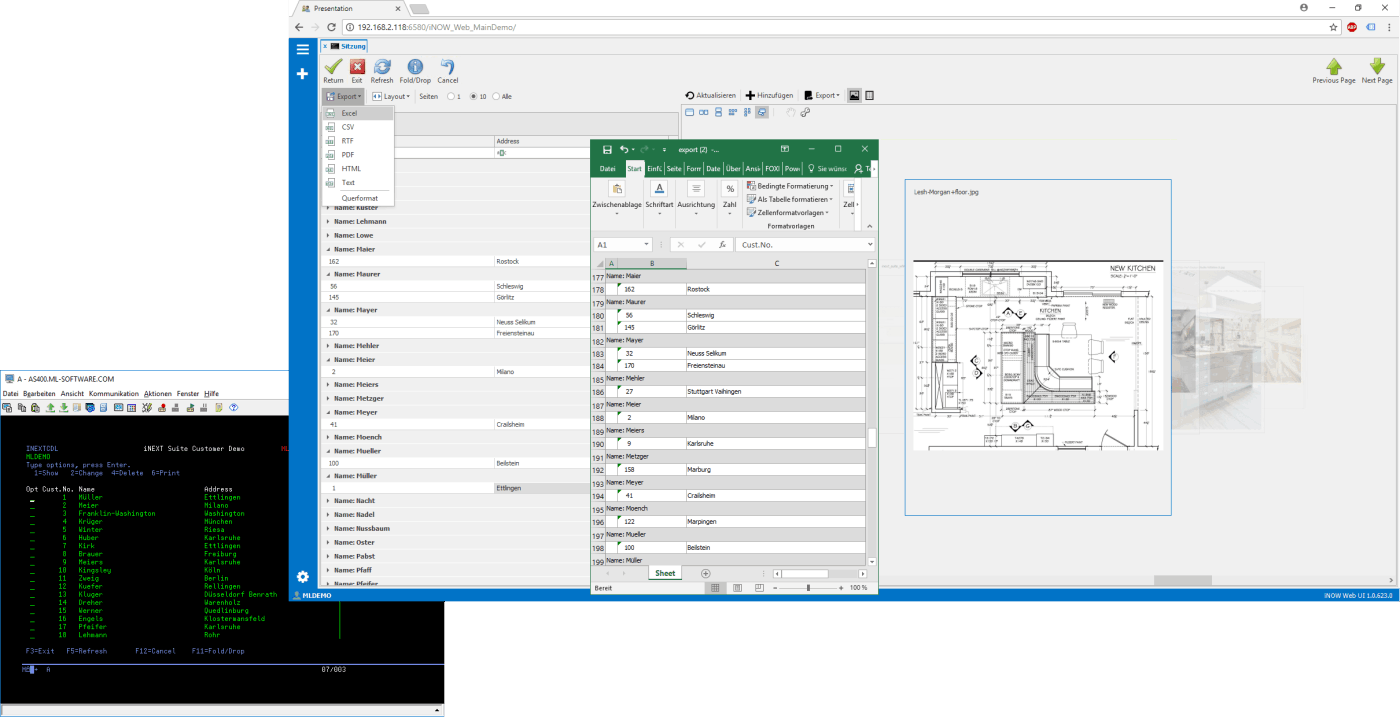Open settings gear in blue sidebar

[x=302, y=577]
